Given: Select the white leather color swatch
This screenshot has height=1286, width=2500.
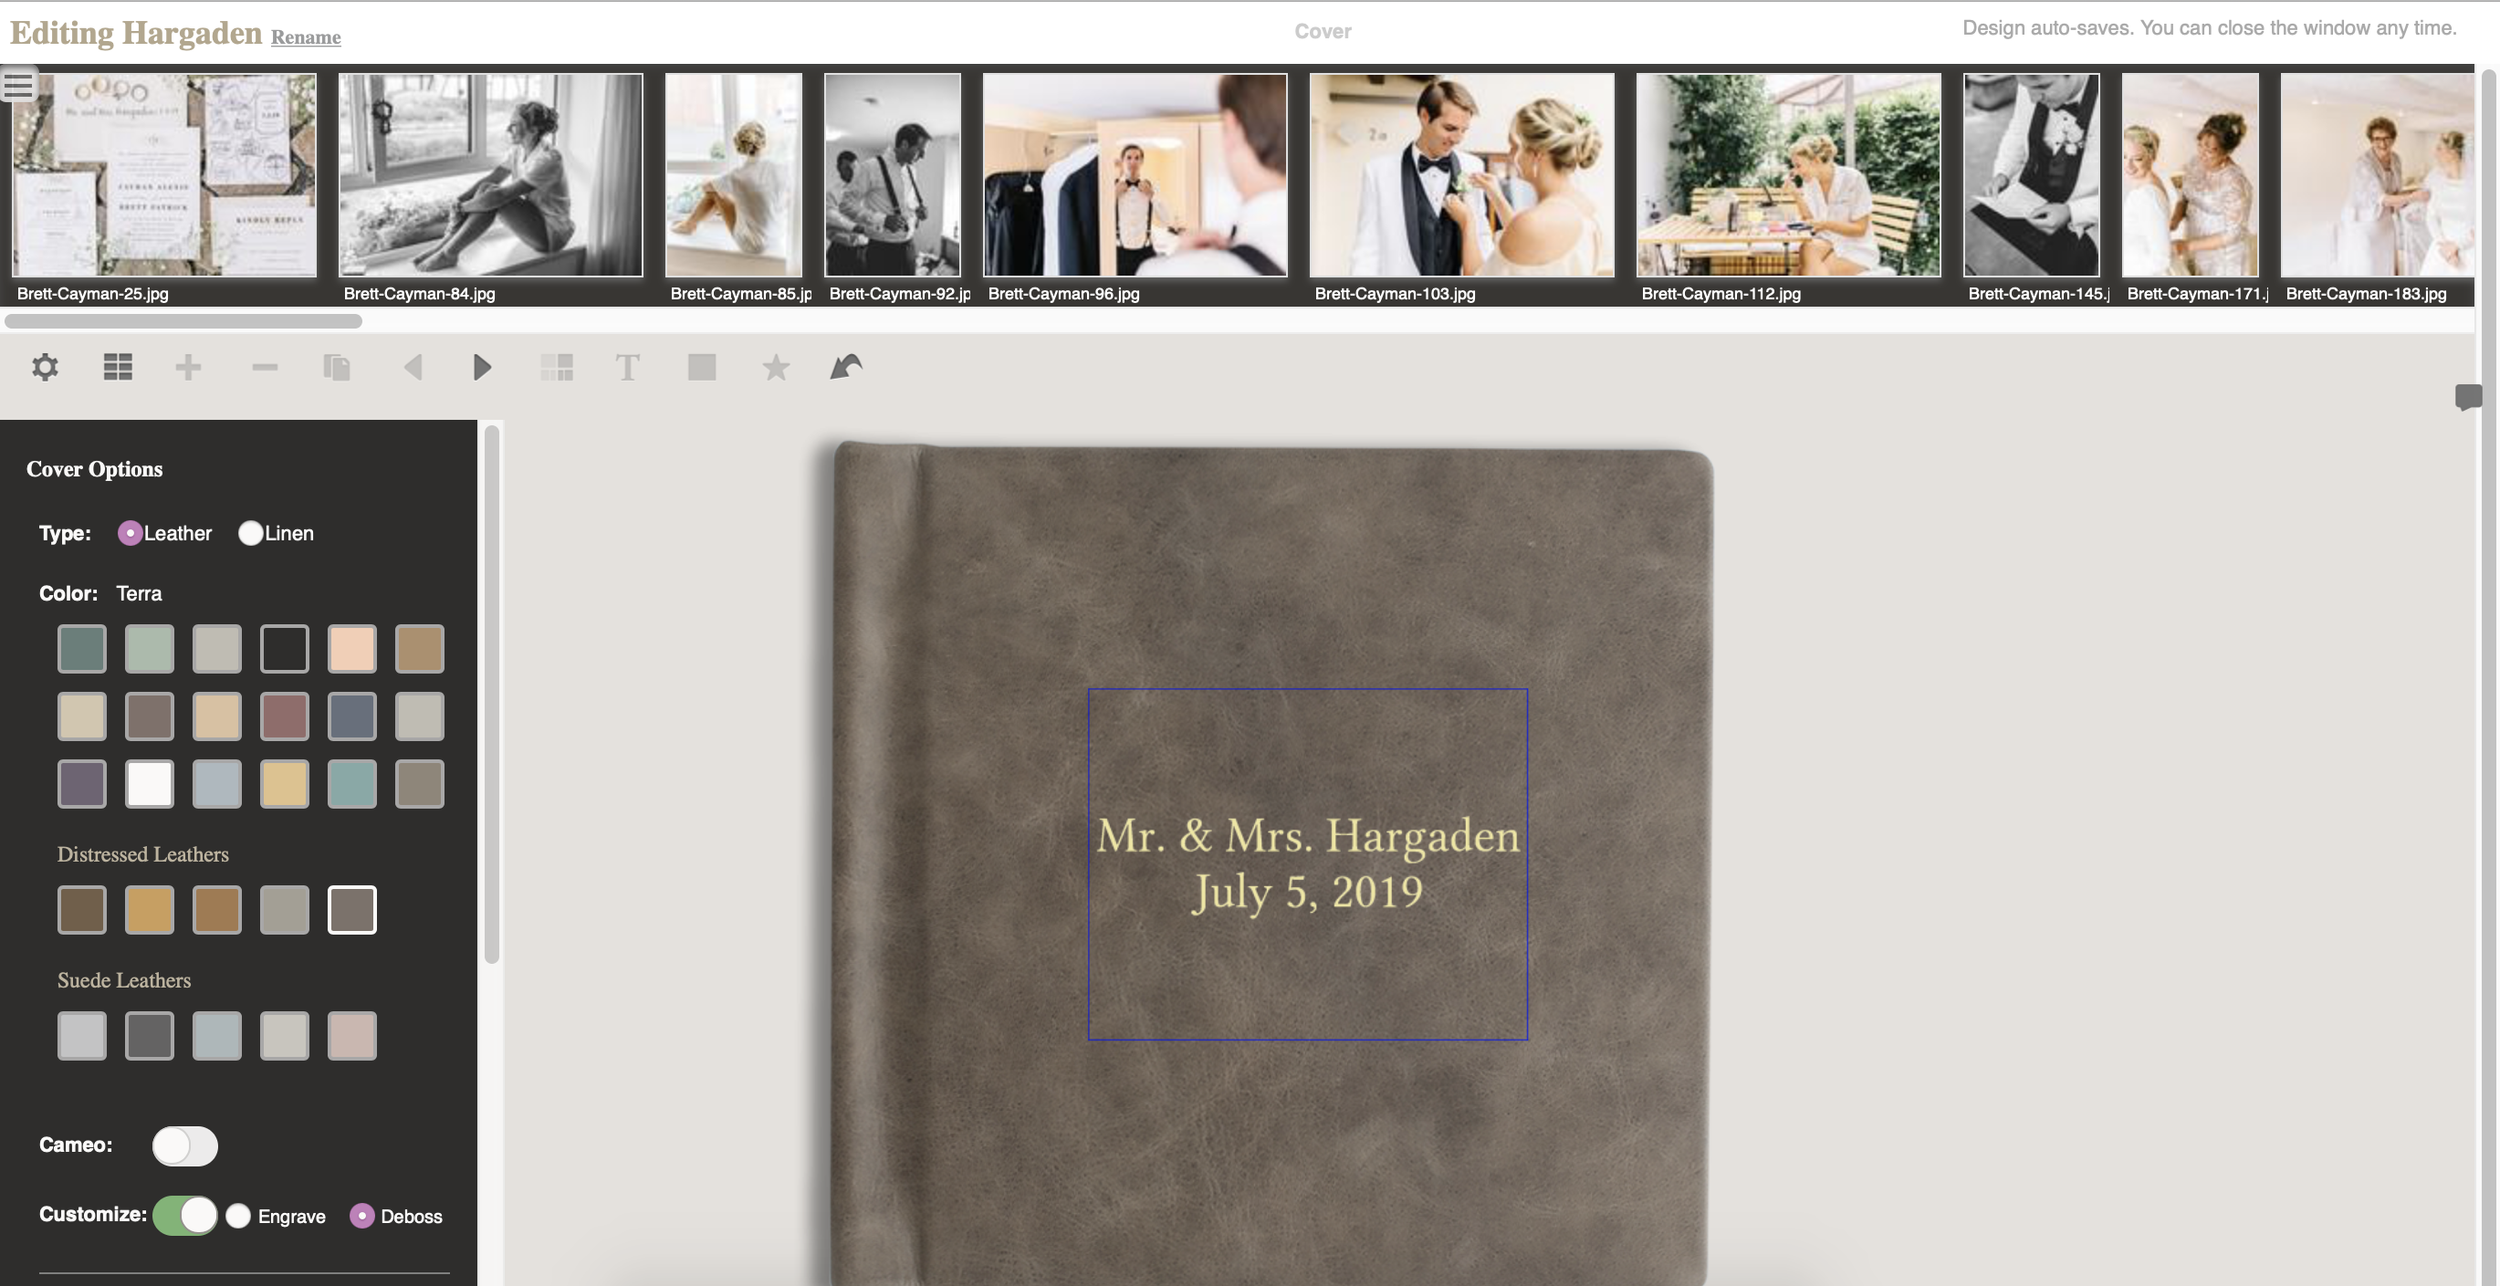Looking at the screenshot, I should (149, 784).
